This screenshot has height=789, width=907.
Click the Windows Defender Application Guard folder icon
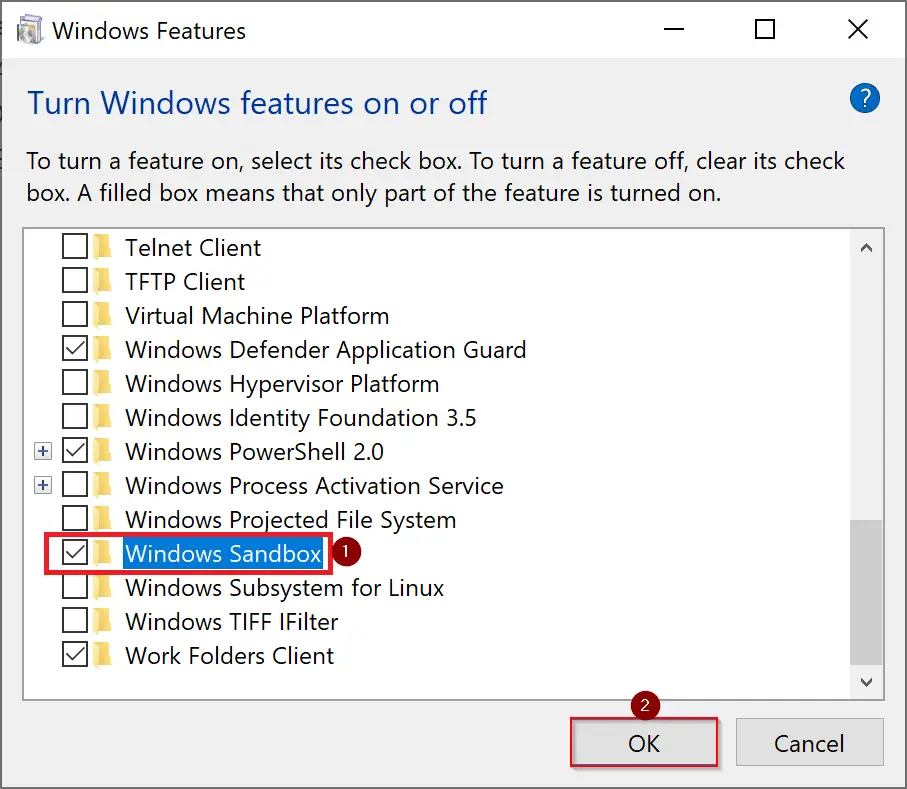(102, 349)
